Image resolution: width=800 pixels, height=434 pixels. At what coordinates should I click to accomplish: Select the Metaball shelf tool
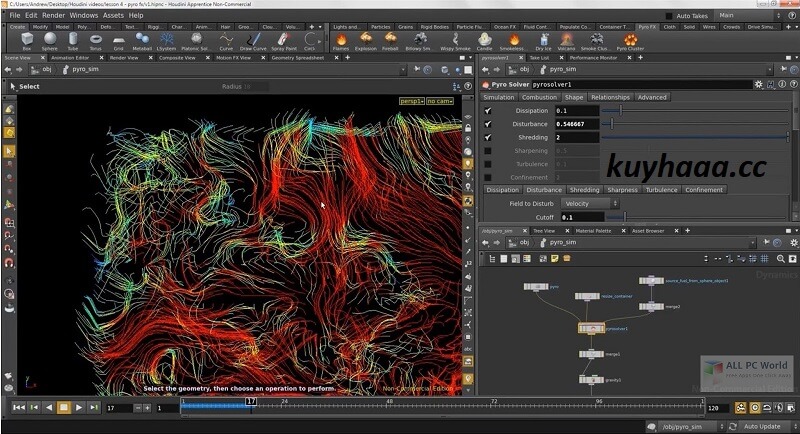tap(142, 41)
